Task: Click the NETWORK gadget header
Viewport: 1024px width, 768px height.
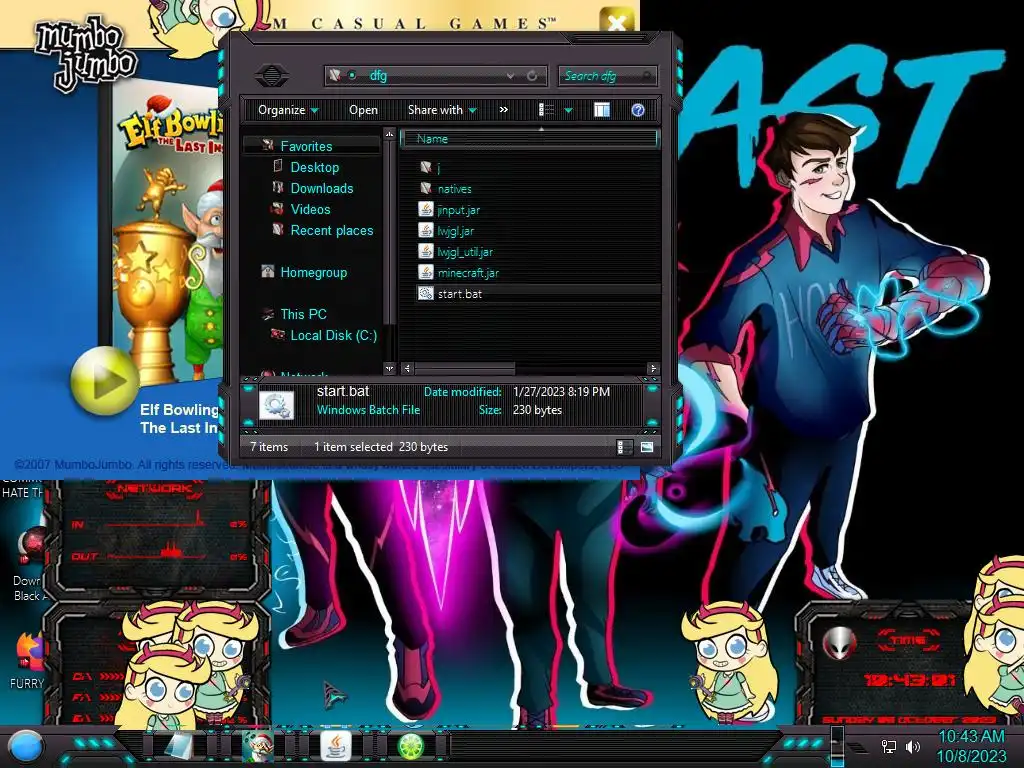Action: click(154, 488)
